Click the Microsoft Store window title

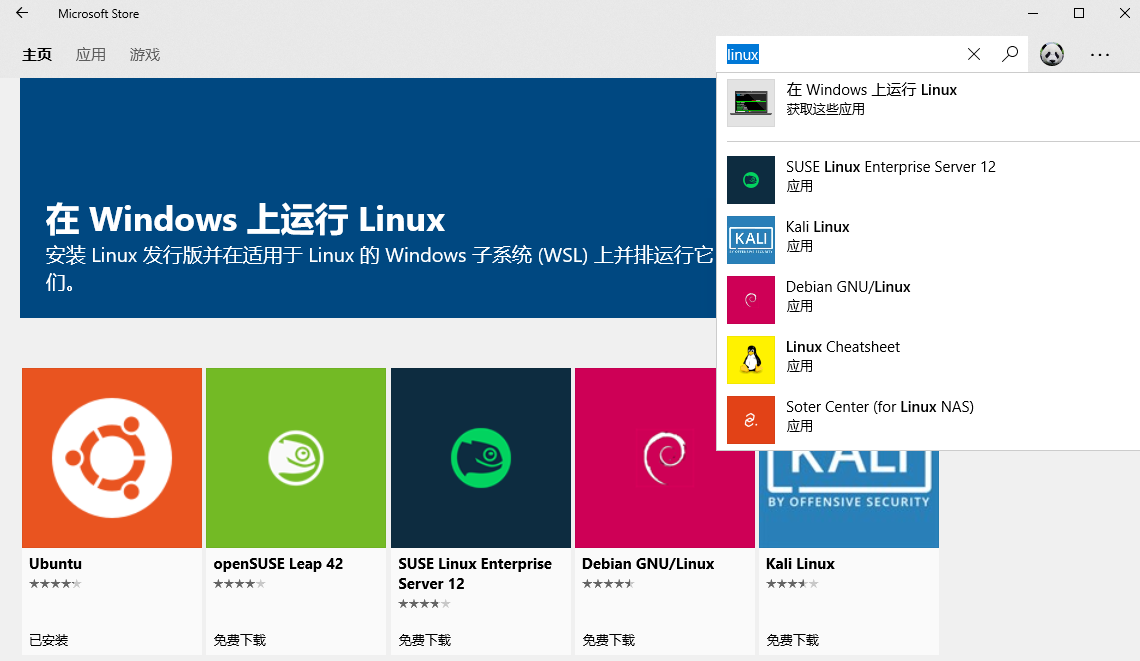98,14
